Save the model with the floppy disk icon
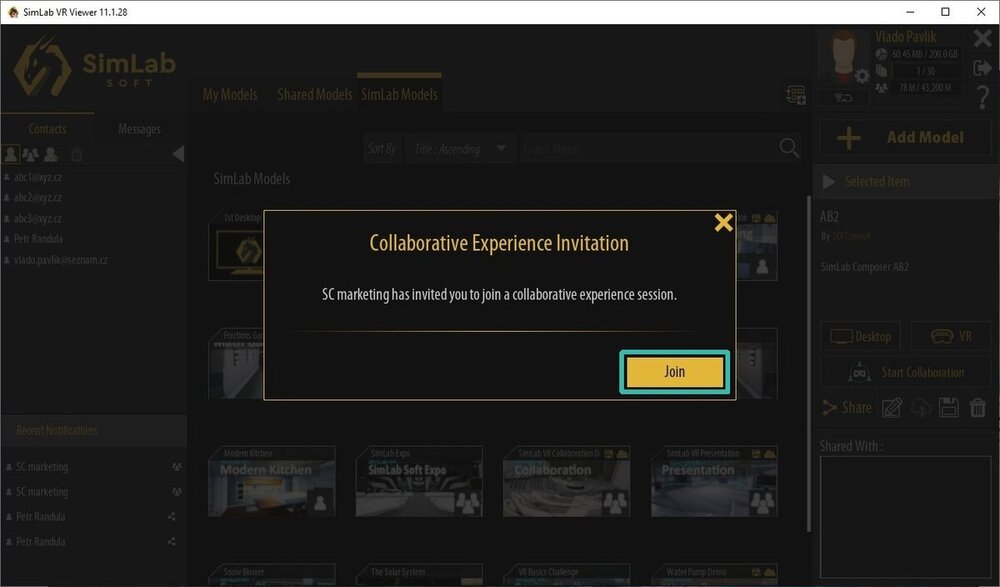This screenshot has width=1000, height=587. point(949,407)
